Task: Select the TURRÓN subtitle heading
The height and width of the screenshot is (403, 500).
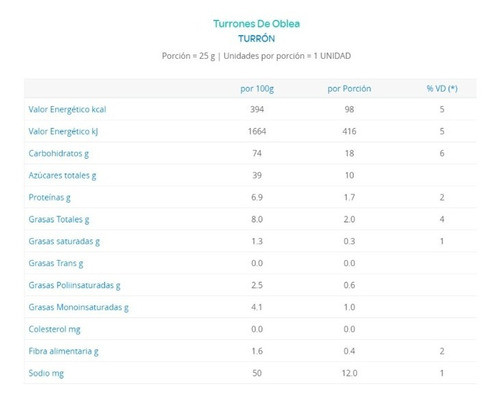Action: click(x=256, y=39)
